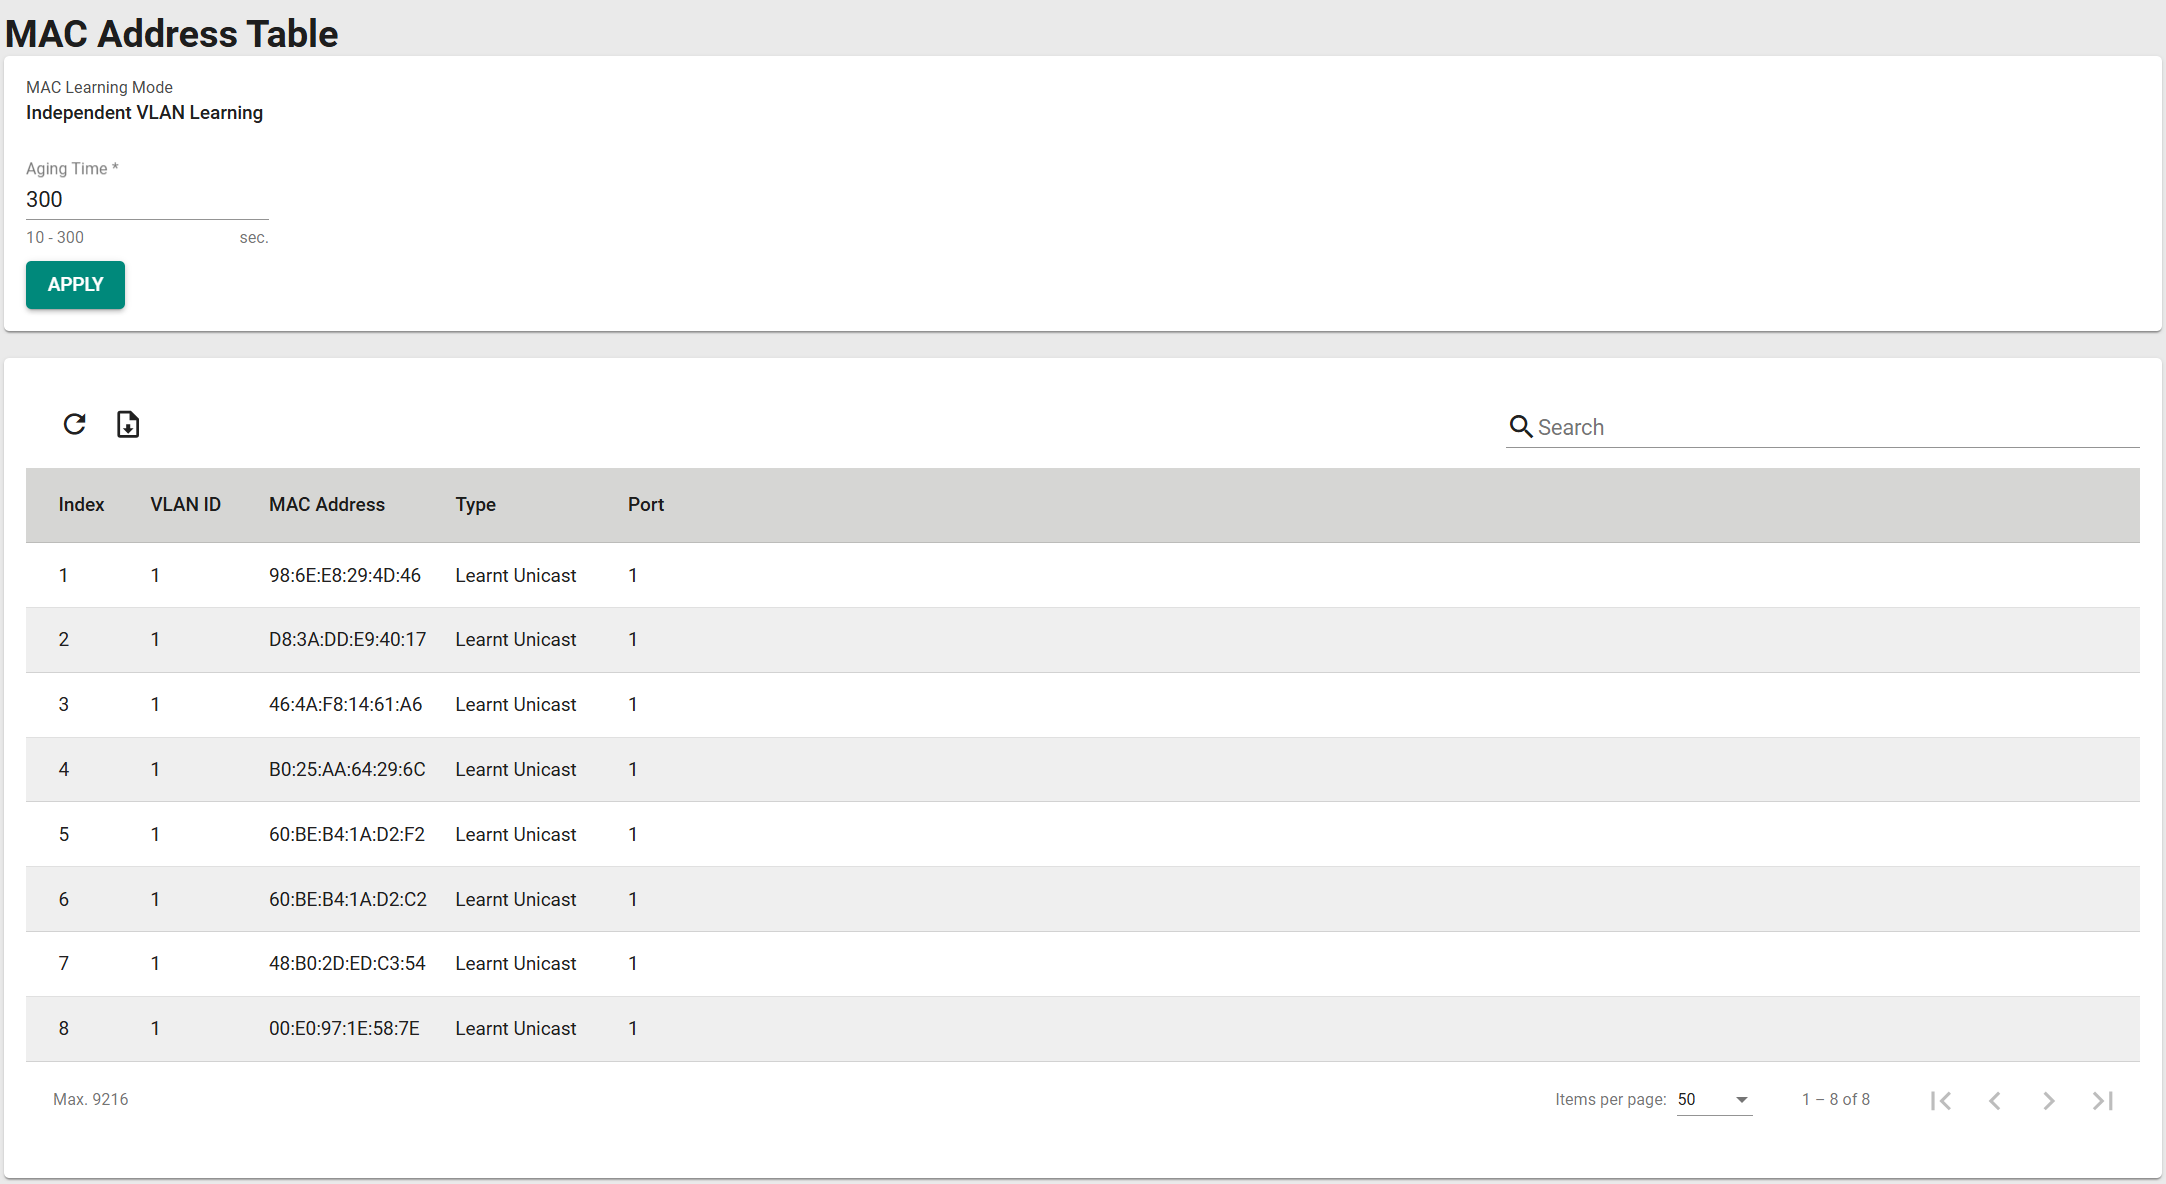
Task: Jump to the last page
Action: click(x=2103, y=1100)
